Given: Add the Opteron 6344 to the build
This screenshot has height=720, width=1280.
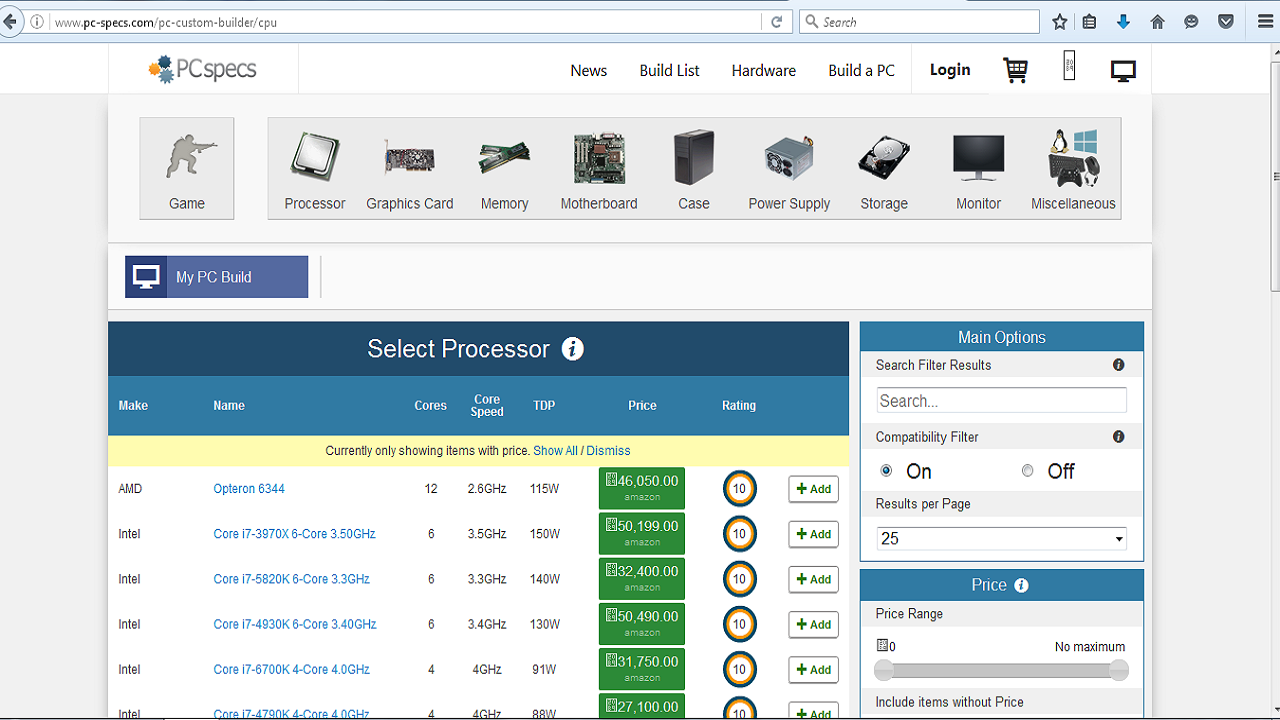Looking at the screenshot, I should (813, 489).
